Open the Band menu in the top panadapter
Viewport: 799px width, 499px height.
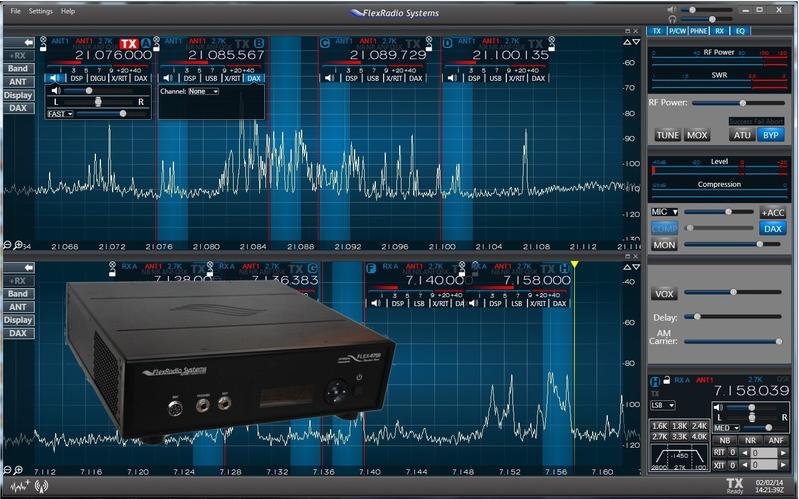click(x=18, y=68)
